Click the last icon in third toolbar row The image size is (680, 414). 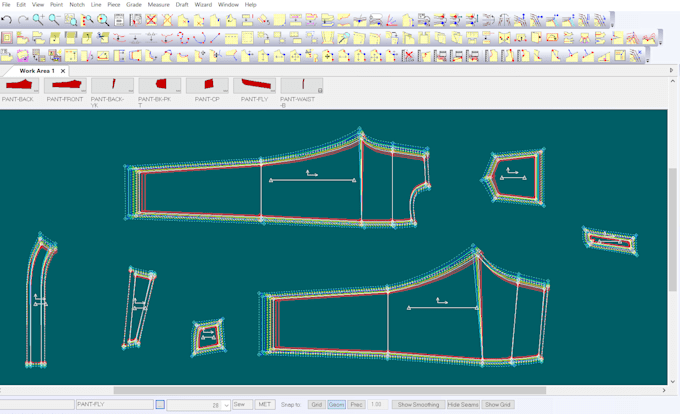coord(636,55)
